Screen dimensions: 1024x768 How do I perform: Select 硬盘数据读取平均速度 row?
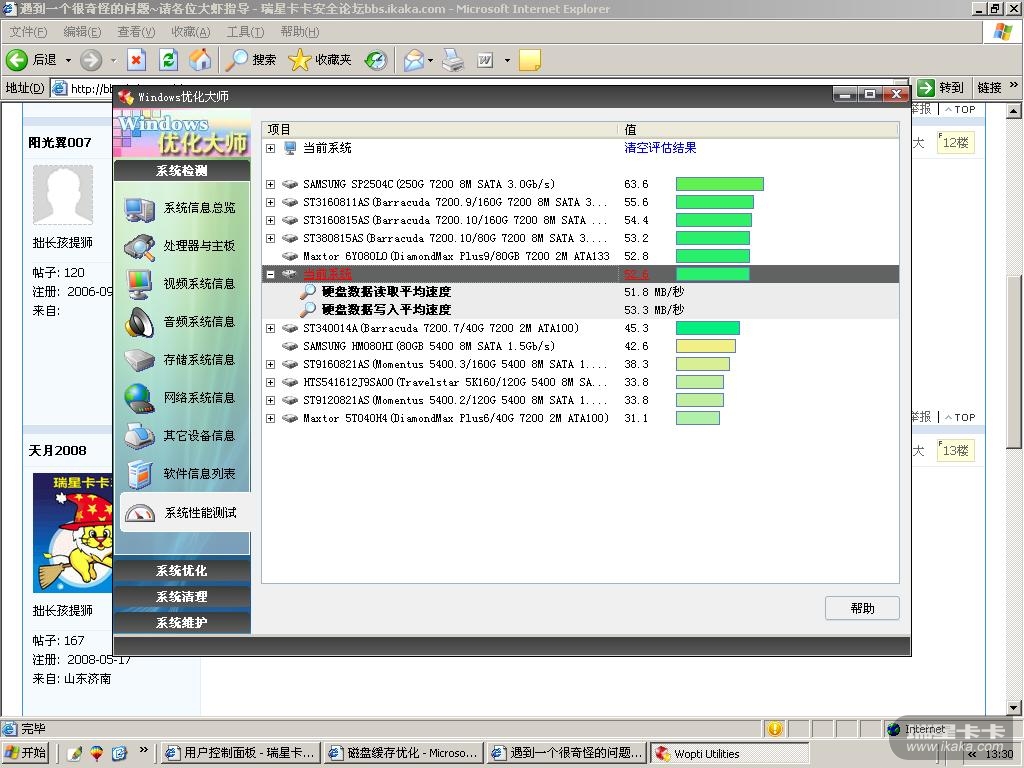click(580, 292)
